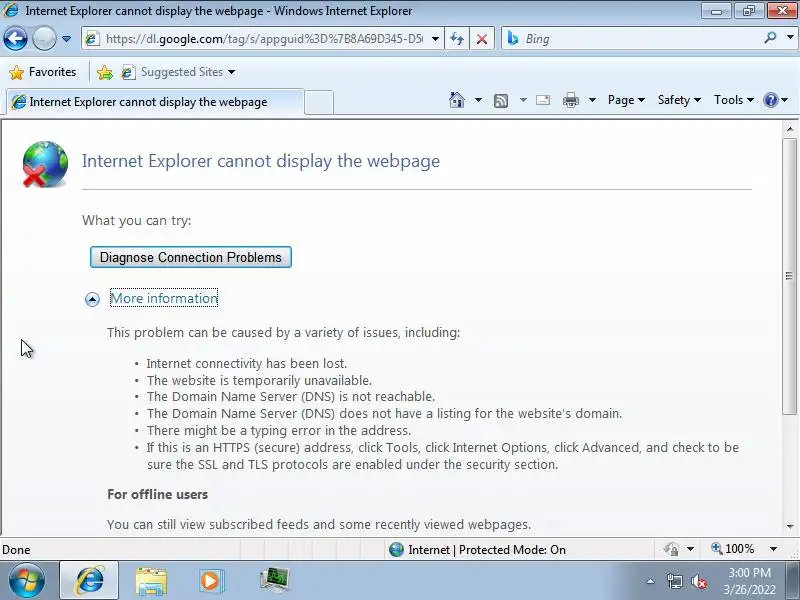Expand the Home button dropdown arrow
Viewport: 800px width, 600px height.
click(478, 100)
